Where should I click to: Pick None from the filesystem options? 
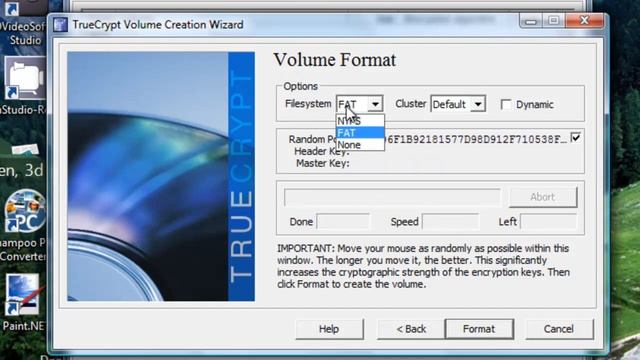tap(360, 144)
